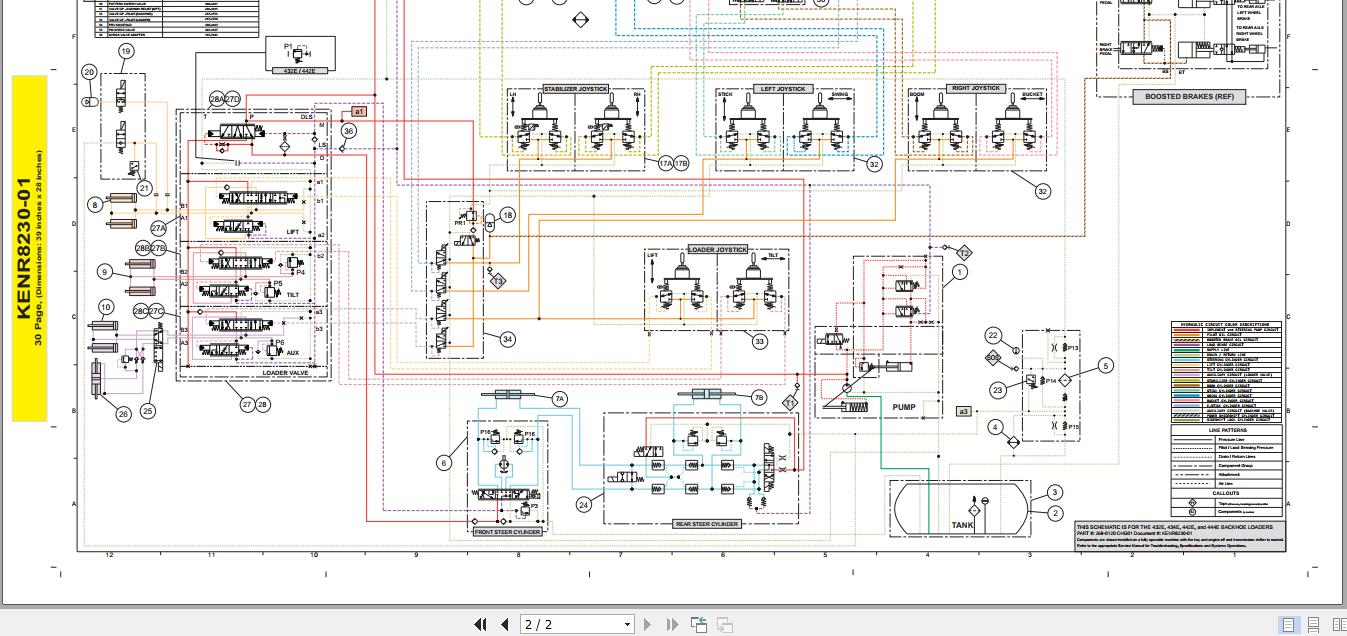Toggle the two-page facing view mode
This screenshot has width=1347, height=636.
[x=1337, y=624]
